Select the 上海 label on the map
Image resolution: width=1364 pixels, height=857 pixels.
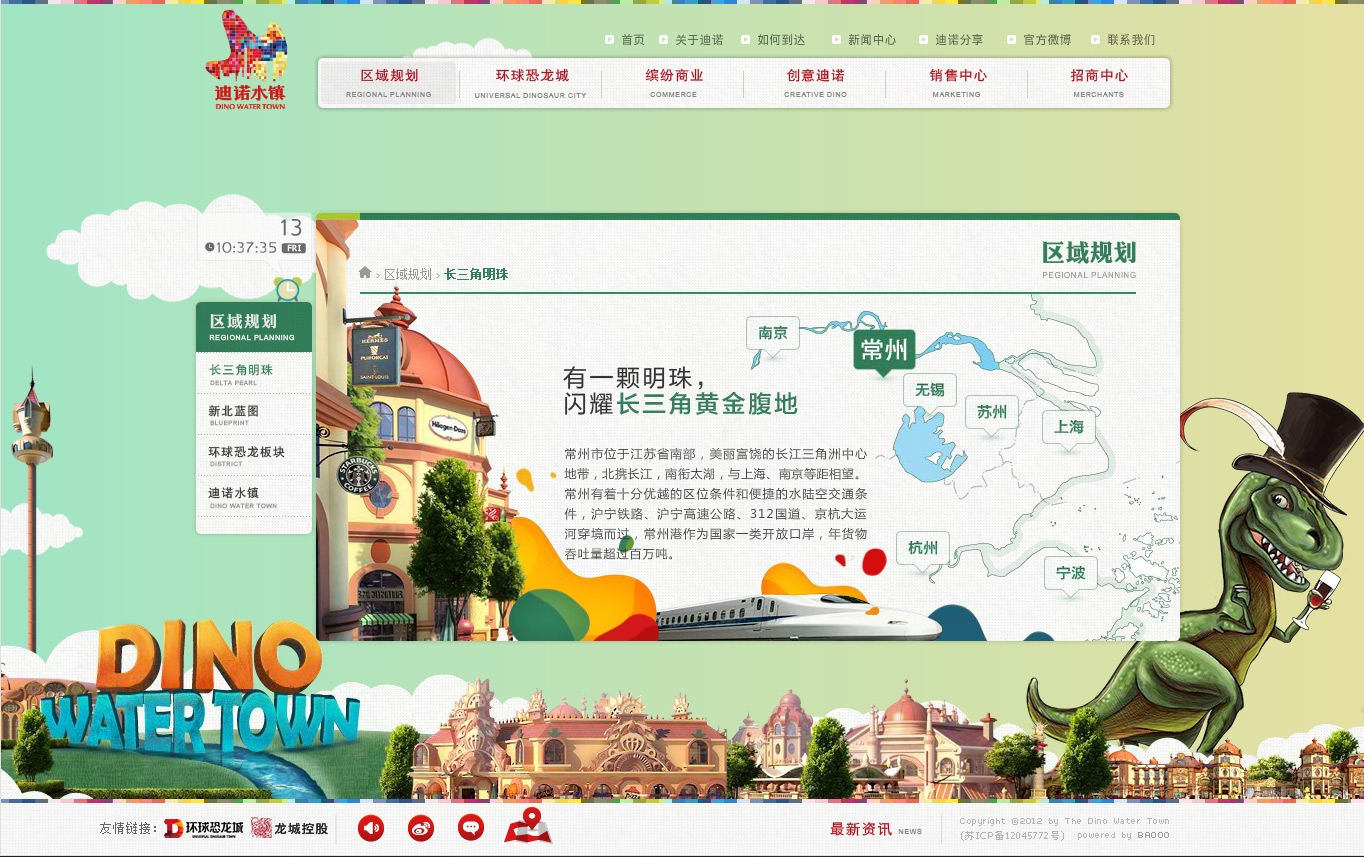coord(1068,427)
